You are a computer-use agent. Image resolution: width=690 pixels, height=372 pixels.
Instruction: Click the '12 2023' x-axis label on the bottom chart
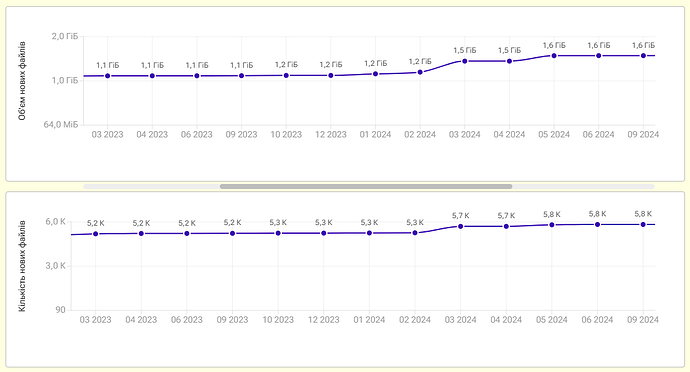point(324,320)
